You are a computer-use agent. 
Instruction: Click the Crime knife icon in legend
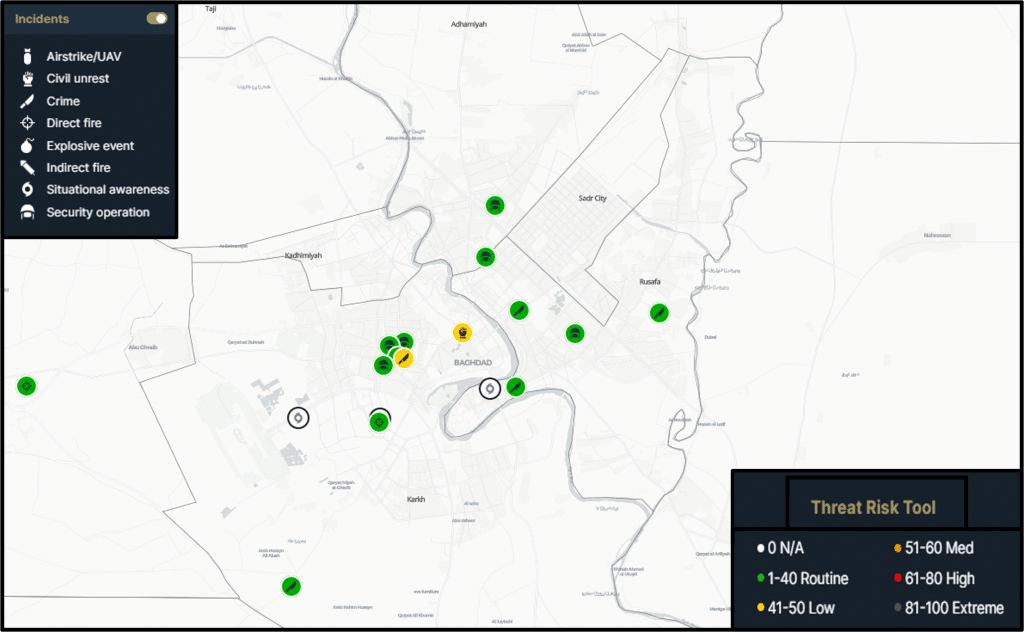click(x=28, y=101)
